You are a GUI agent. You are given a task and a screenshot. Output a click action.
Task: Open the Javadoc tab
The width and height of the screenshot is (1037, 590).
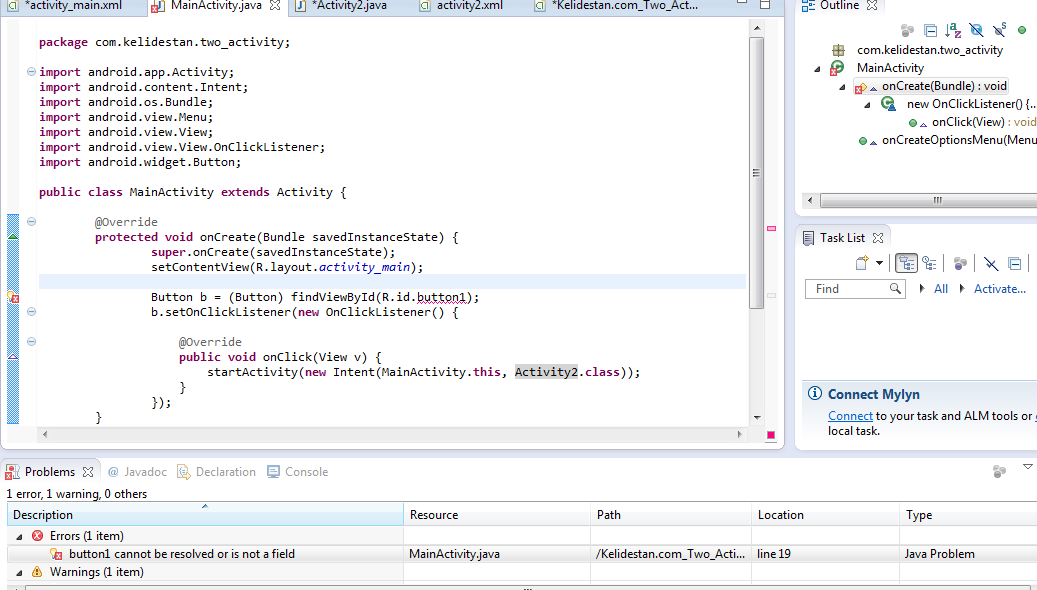tap(137, 472)
